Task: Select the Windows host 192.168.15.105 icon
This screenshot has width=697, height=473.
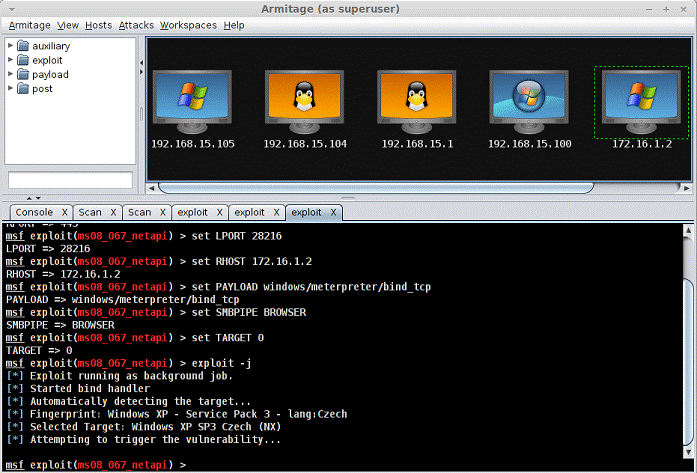Action: pyautogui.click(x=192, y=101)
